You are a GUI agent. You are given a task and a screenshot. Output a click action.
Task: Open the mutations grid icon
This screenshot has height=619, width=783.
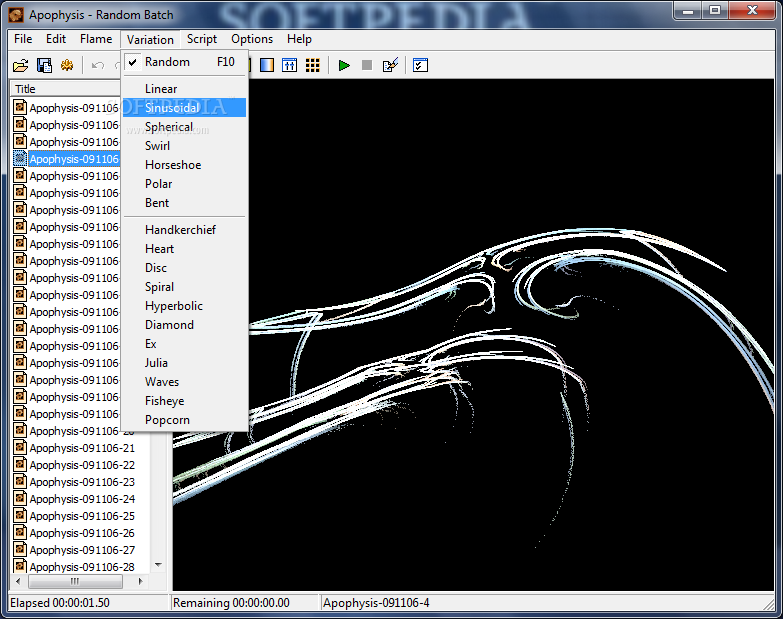click(x=313, y=65)
